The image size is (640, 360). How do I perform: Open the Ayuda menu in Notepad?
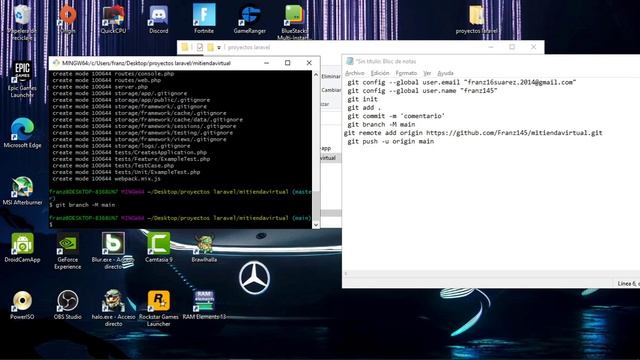[445, 73]
